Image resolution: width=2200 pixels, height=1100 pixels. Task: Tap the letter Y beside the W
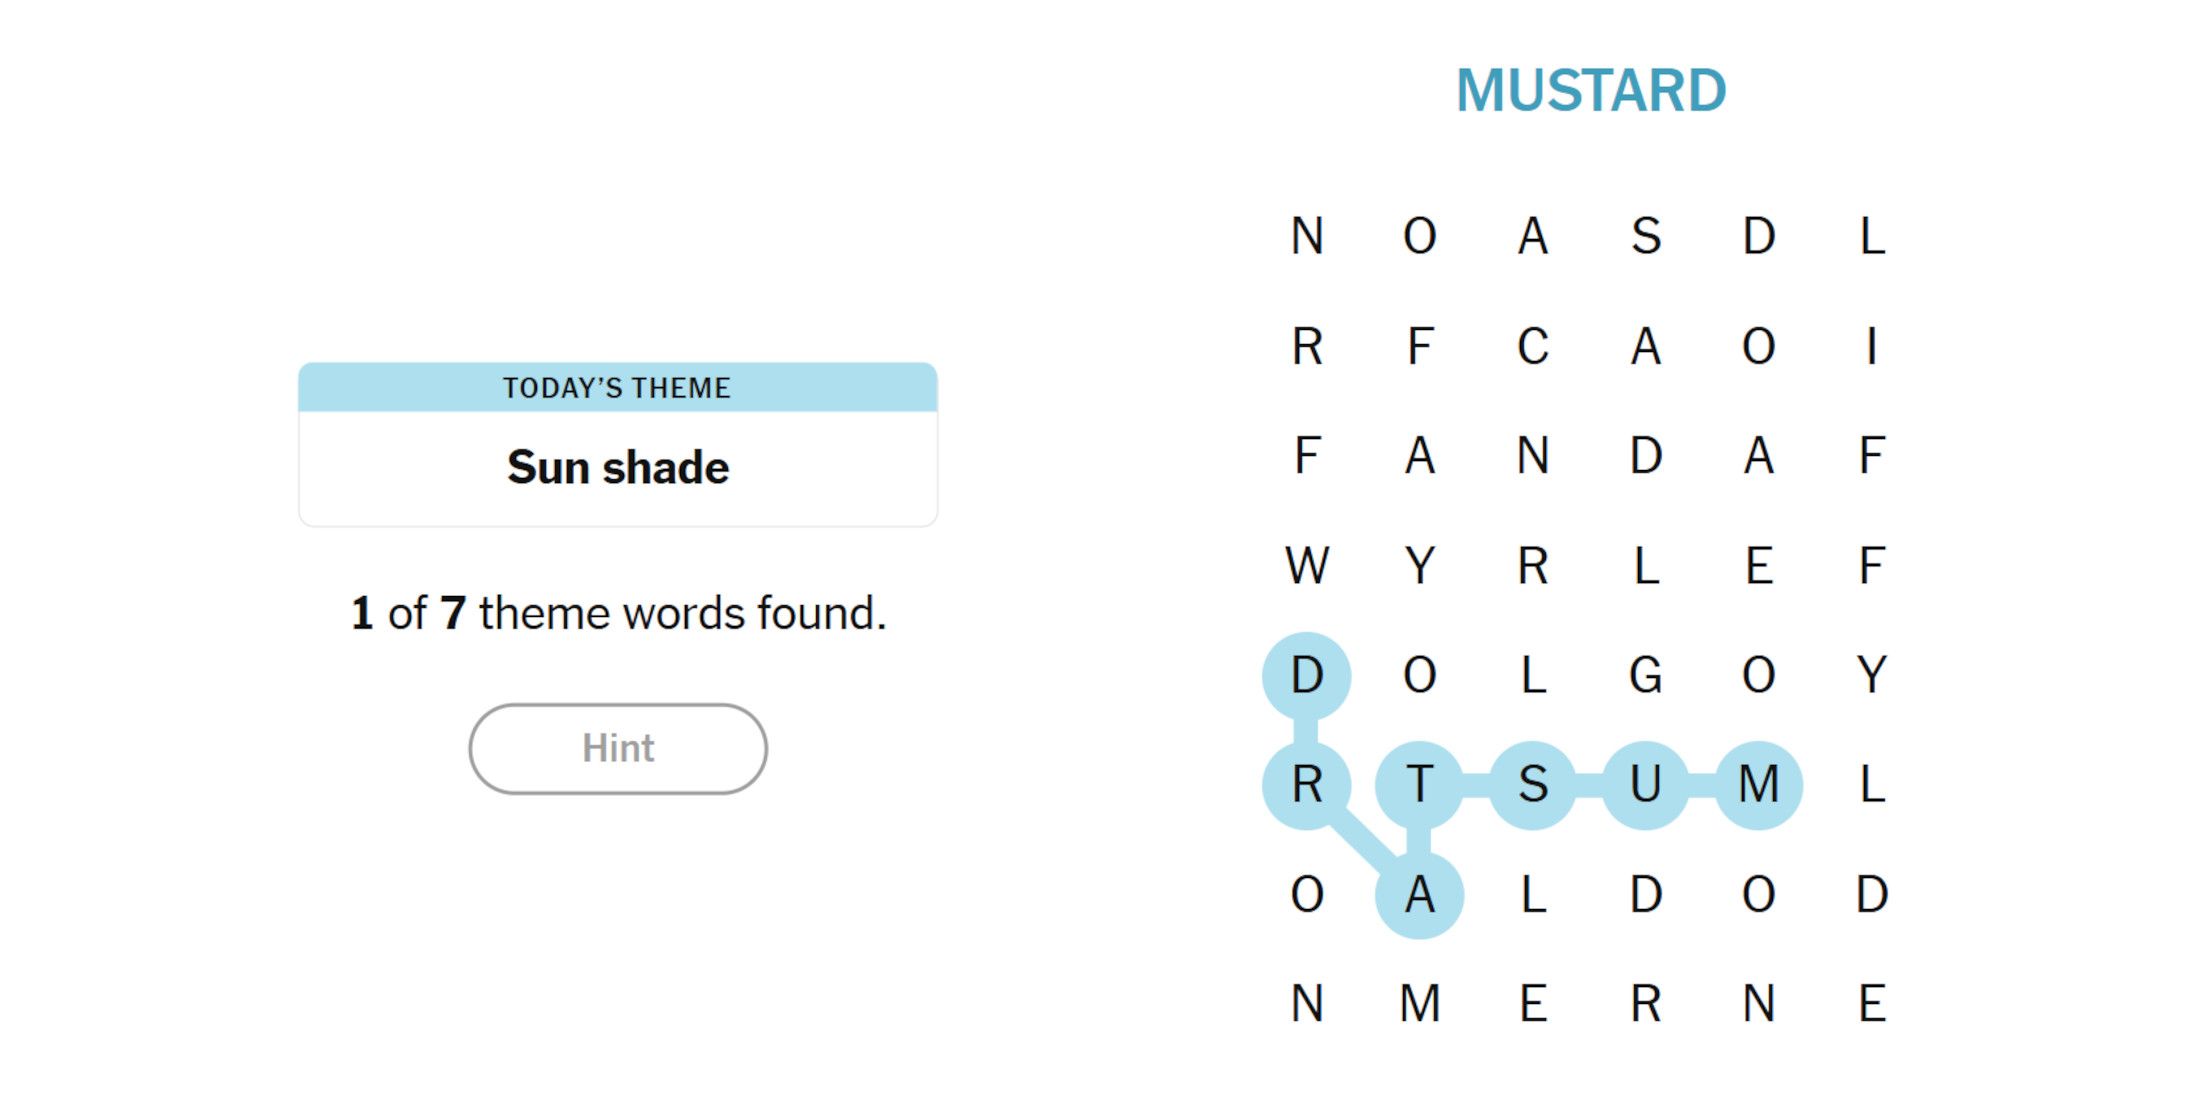click(1420, 566)
